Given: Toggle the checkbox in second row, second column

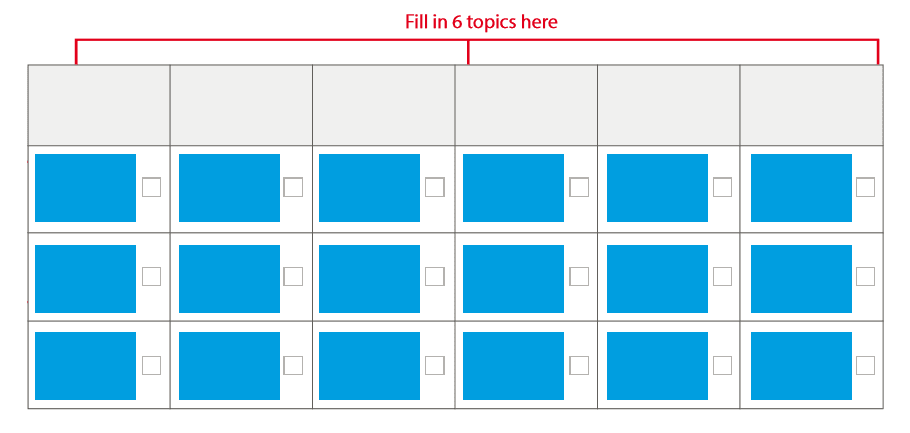Looking at the screenshot, I should point(293,276).
